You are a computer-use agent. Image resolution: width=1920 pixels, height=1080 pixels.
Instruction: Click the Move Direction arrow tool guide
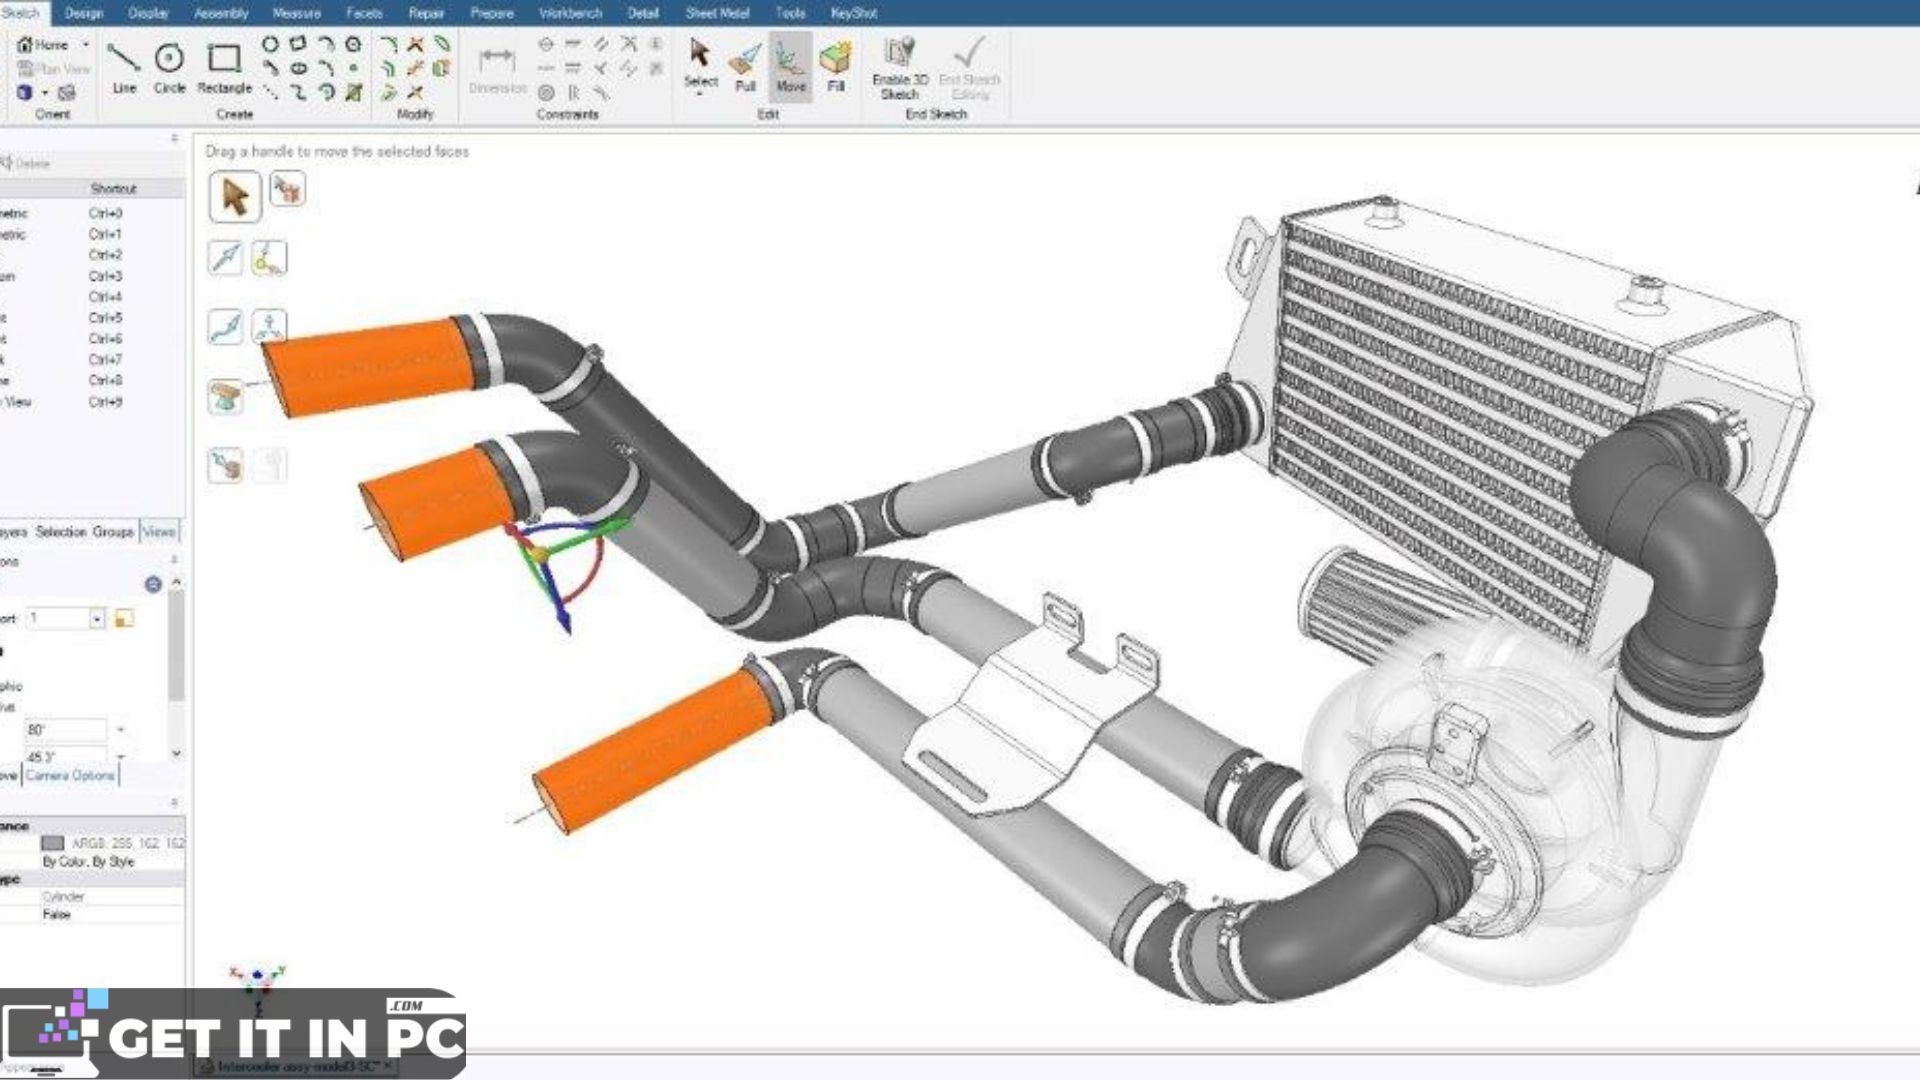pyautogui.click(x=225, y=258)
